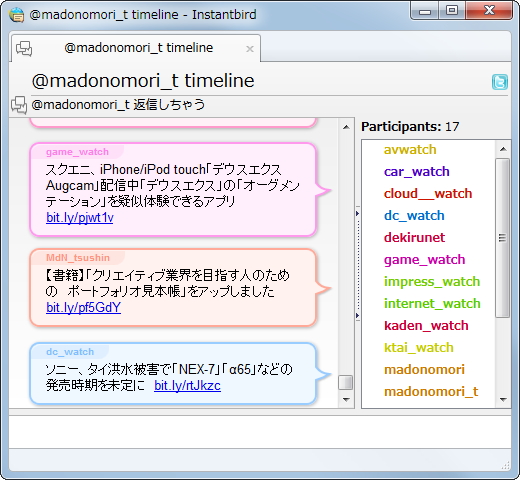Click the large @madonomori_t timeline heading
Viewport: 520px width, 480px height.
(143, 81)
